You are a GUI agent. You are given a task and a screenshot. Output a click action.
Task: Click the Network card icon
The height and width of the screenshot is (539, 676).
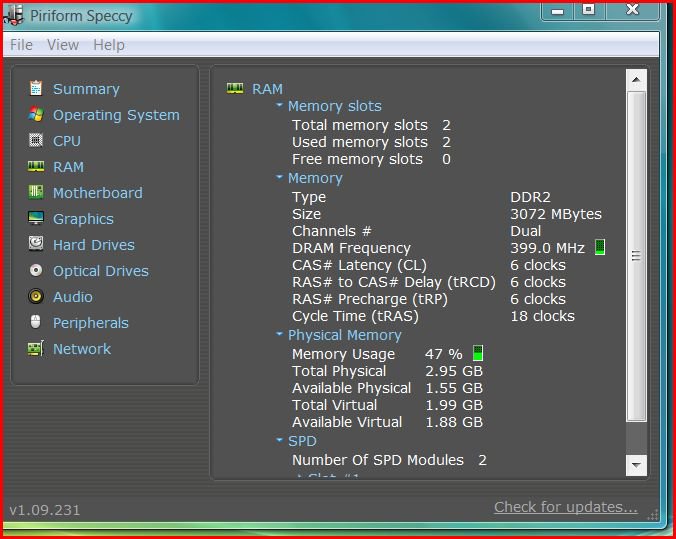point(36,348)
